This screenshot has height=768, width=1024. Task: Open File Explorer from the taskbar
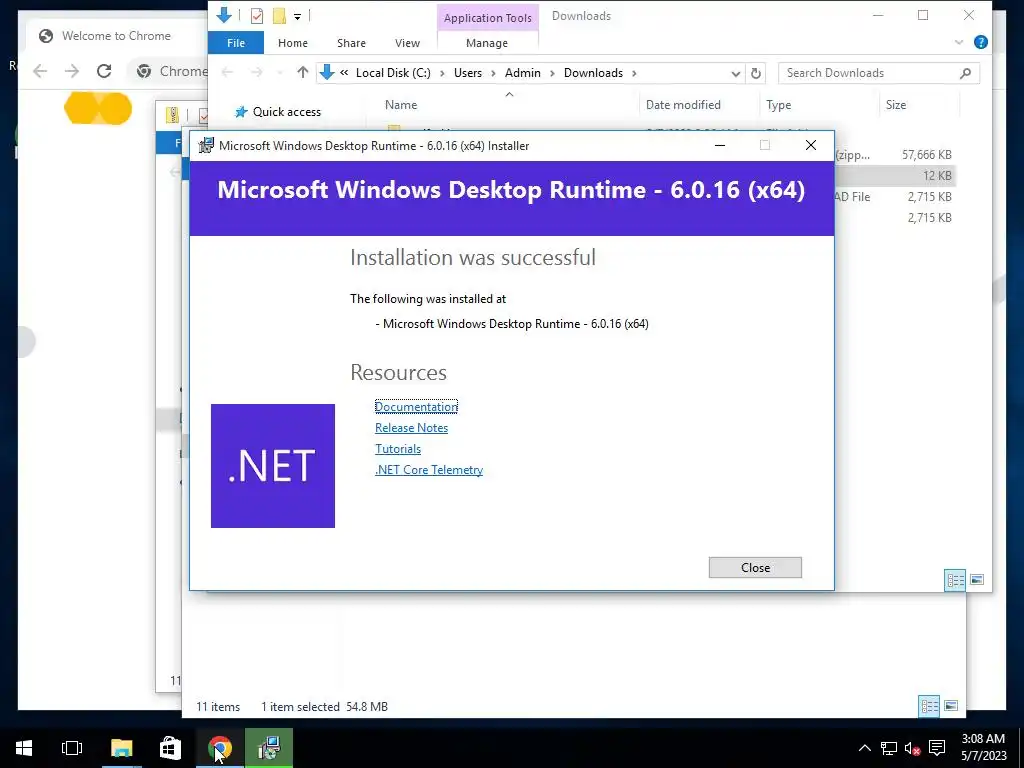click(x=121, y=748)
